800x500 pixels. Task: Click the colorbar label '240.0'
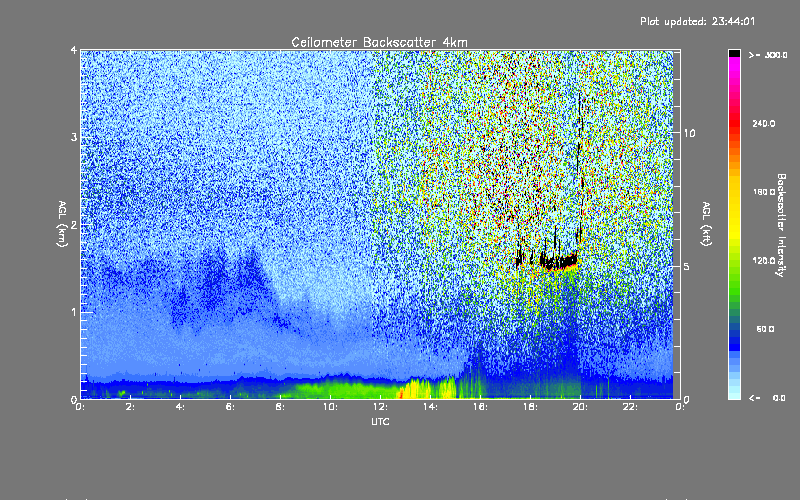click(764, 123)
